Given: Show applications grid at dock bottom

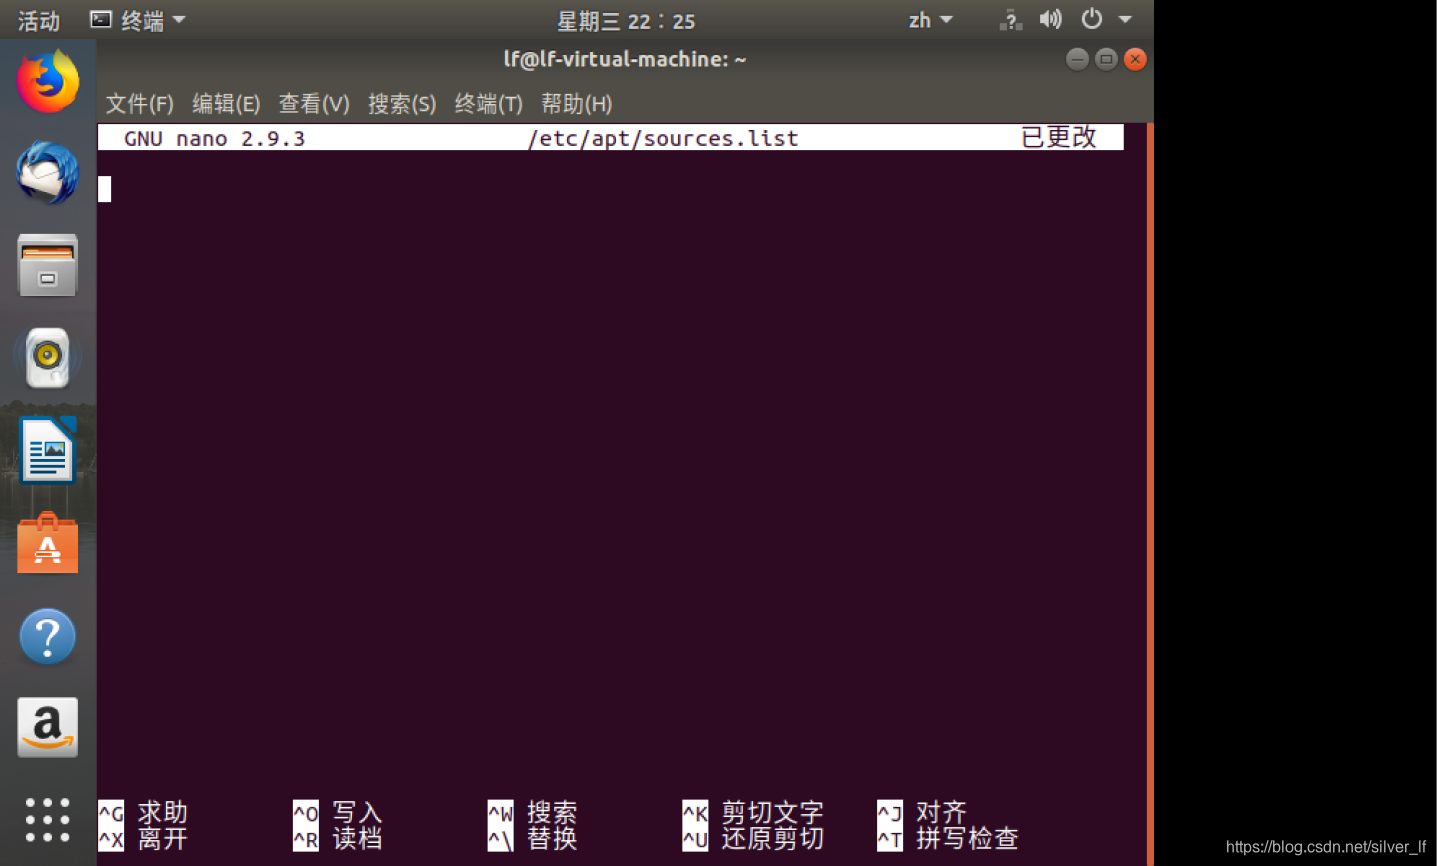Looking at the screenshot, I should (47, 820).
